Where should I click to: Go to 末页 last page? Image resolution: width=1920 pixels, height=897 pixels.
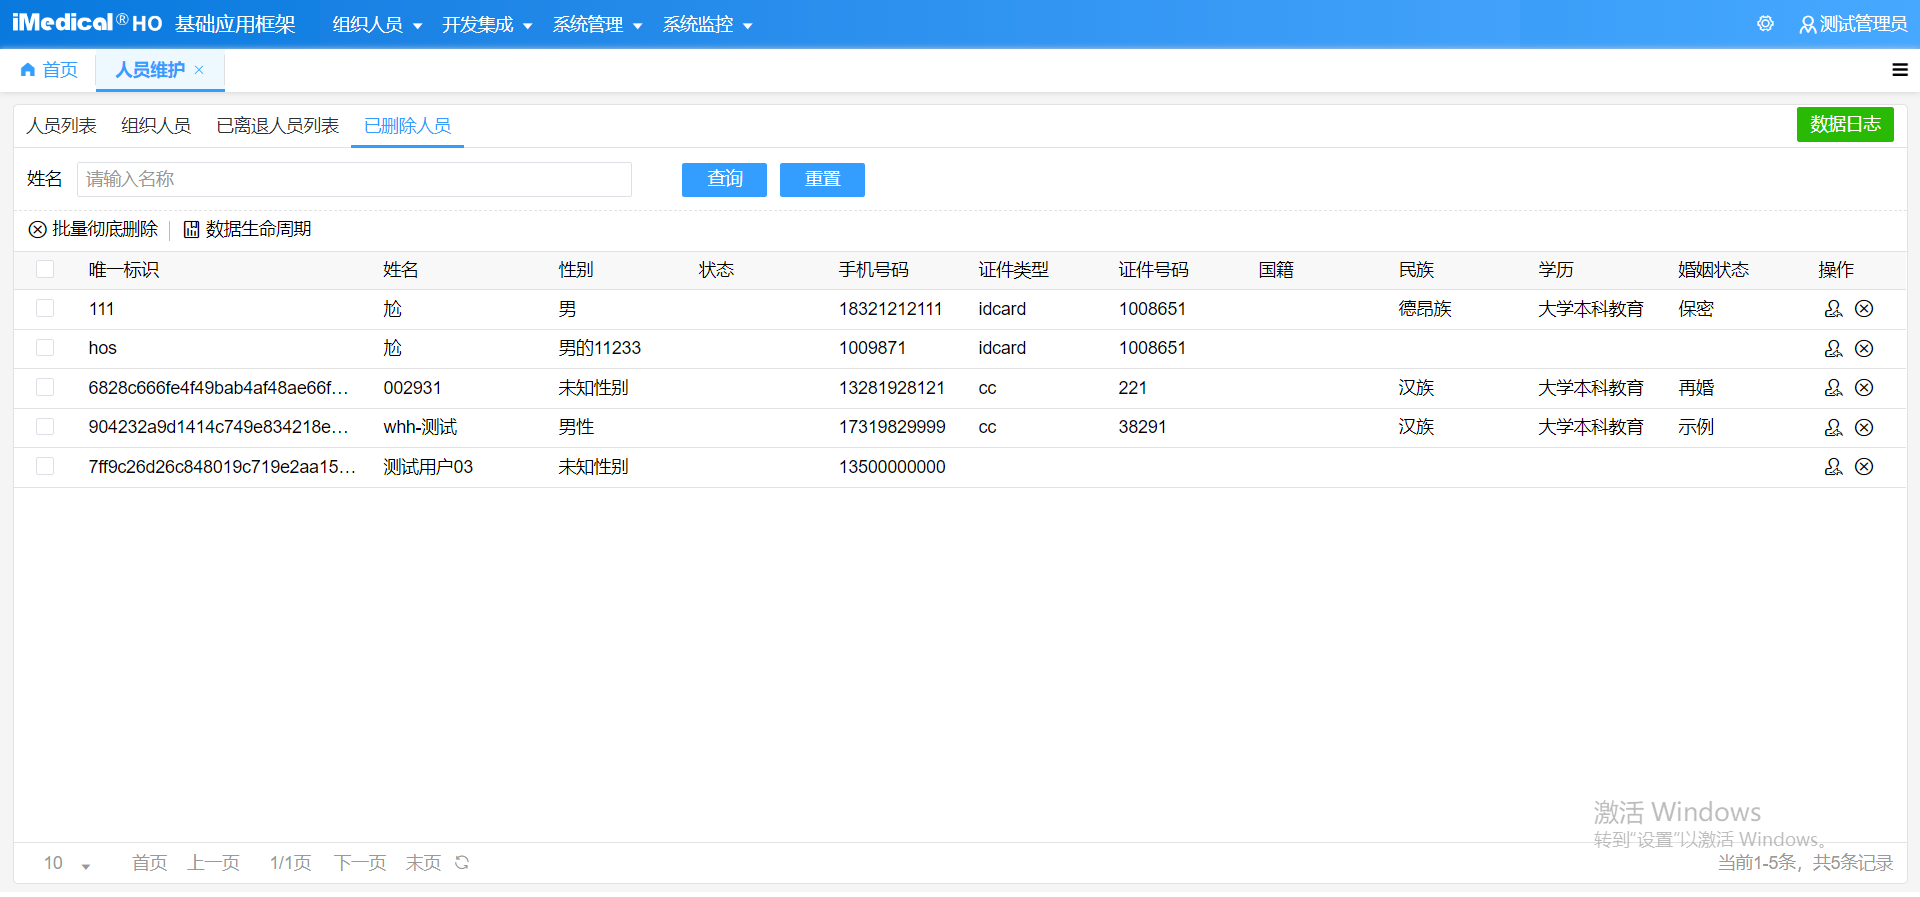coord(423,863)
